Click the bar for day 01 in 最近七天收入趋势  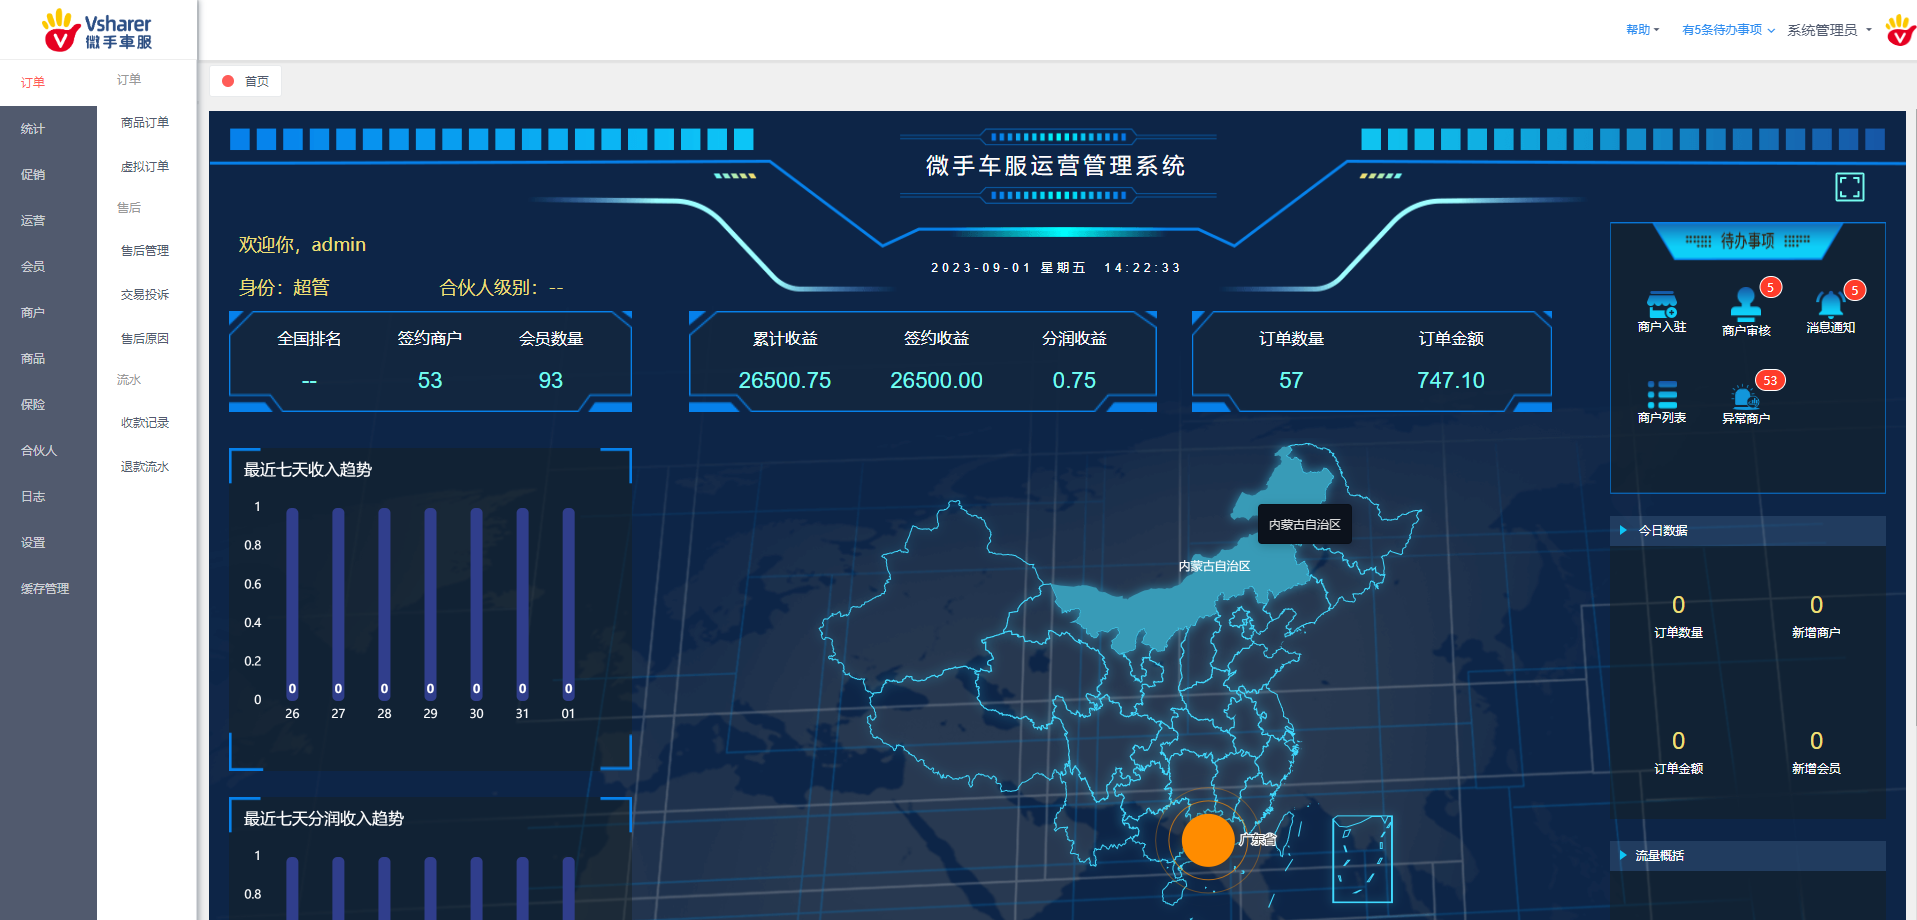[568, 603]
